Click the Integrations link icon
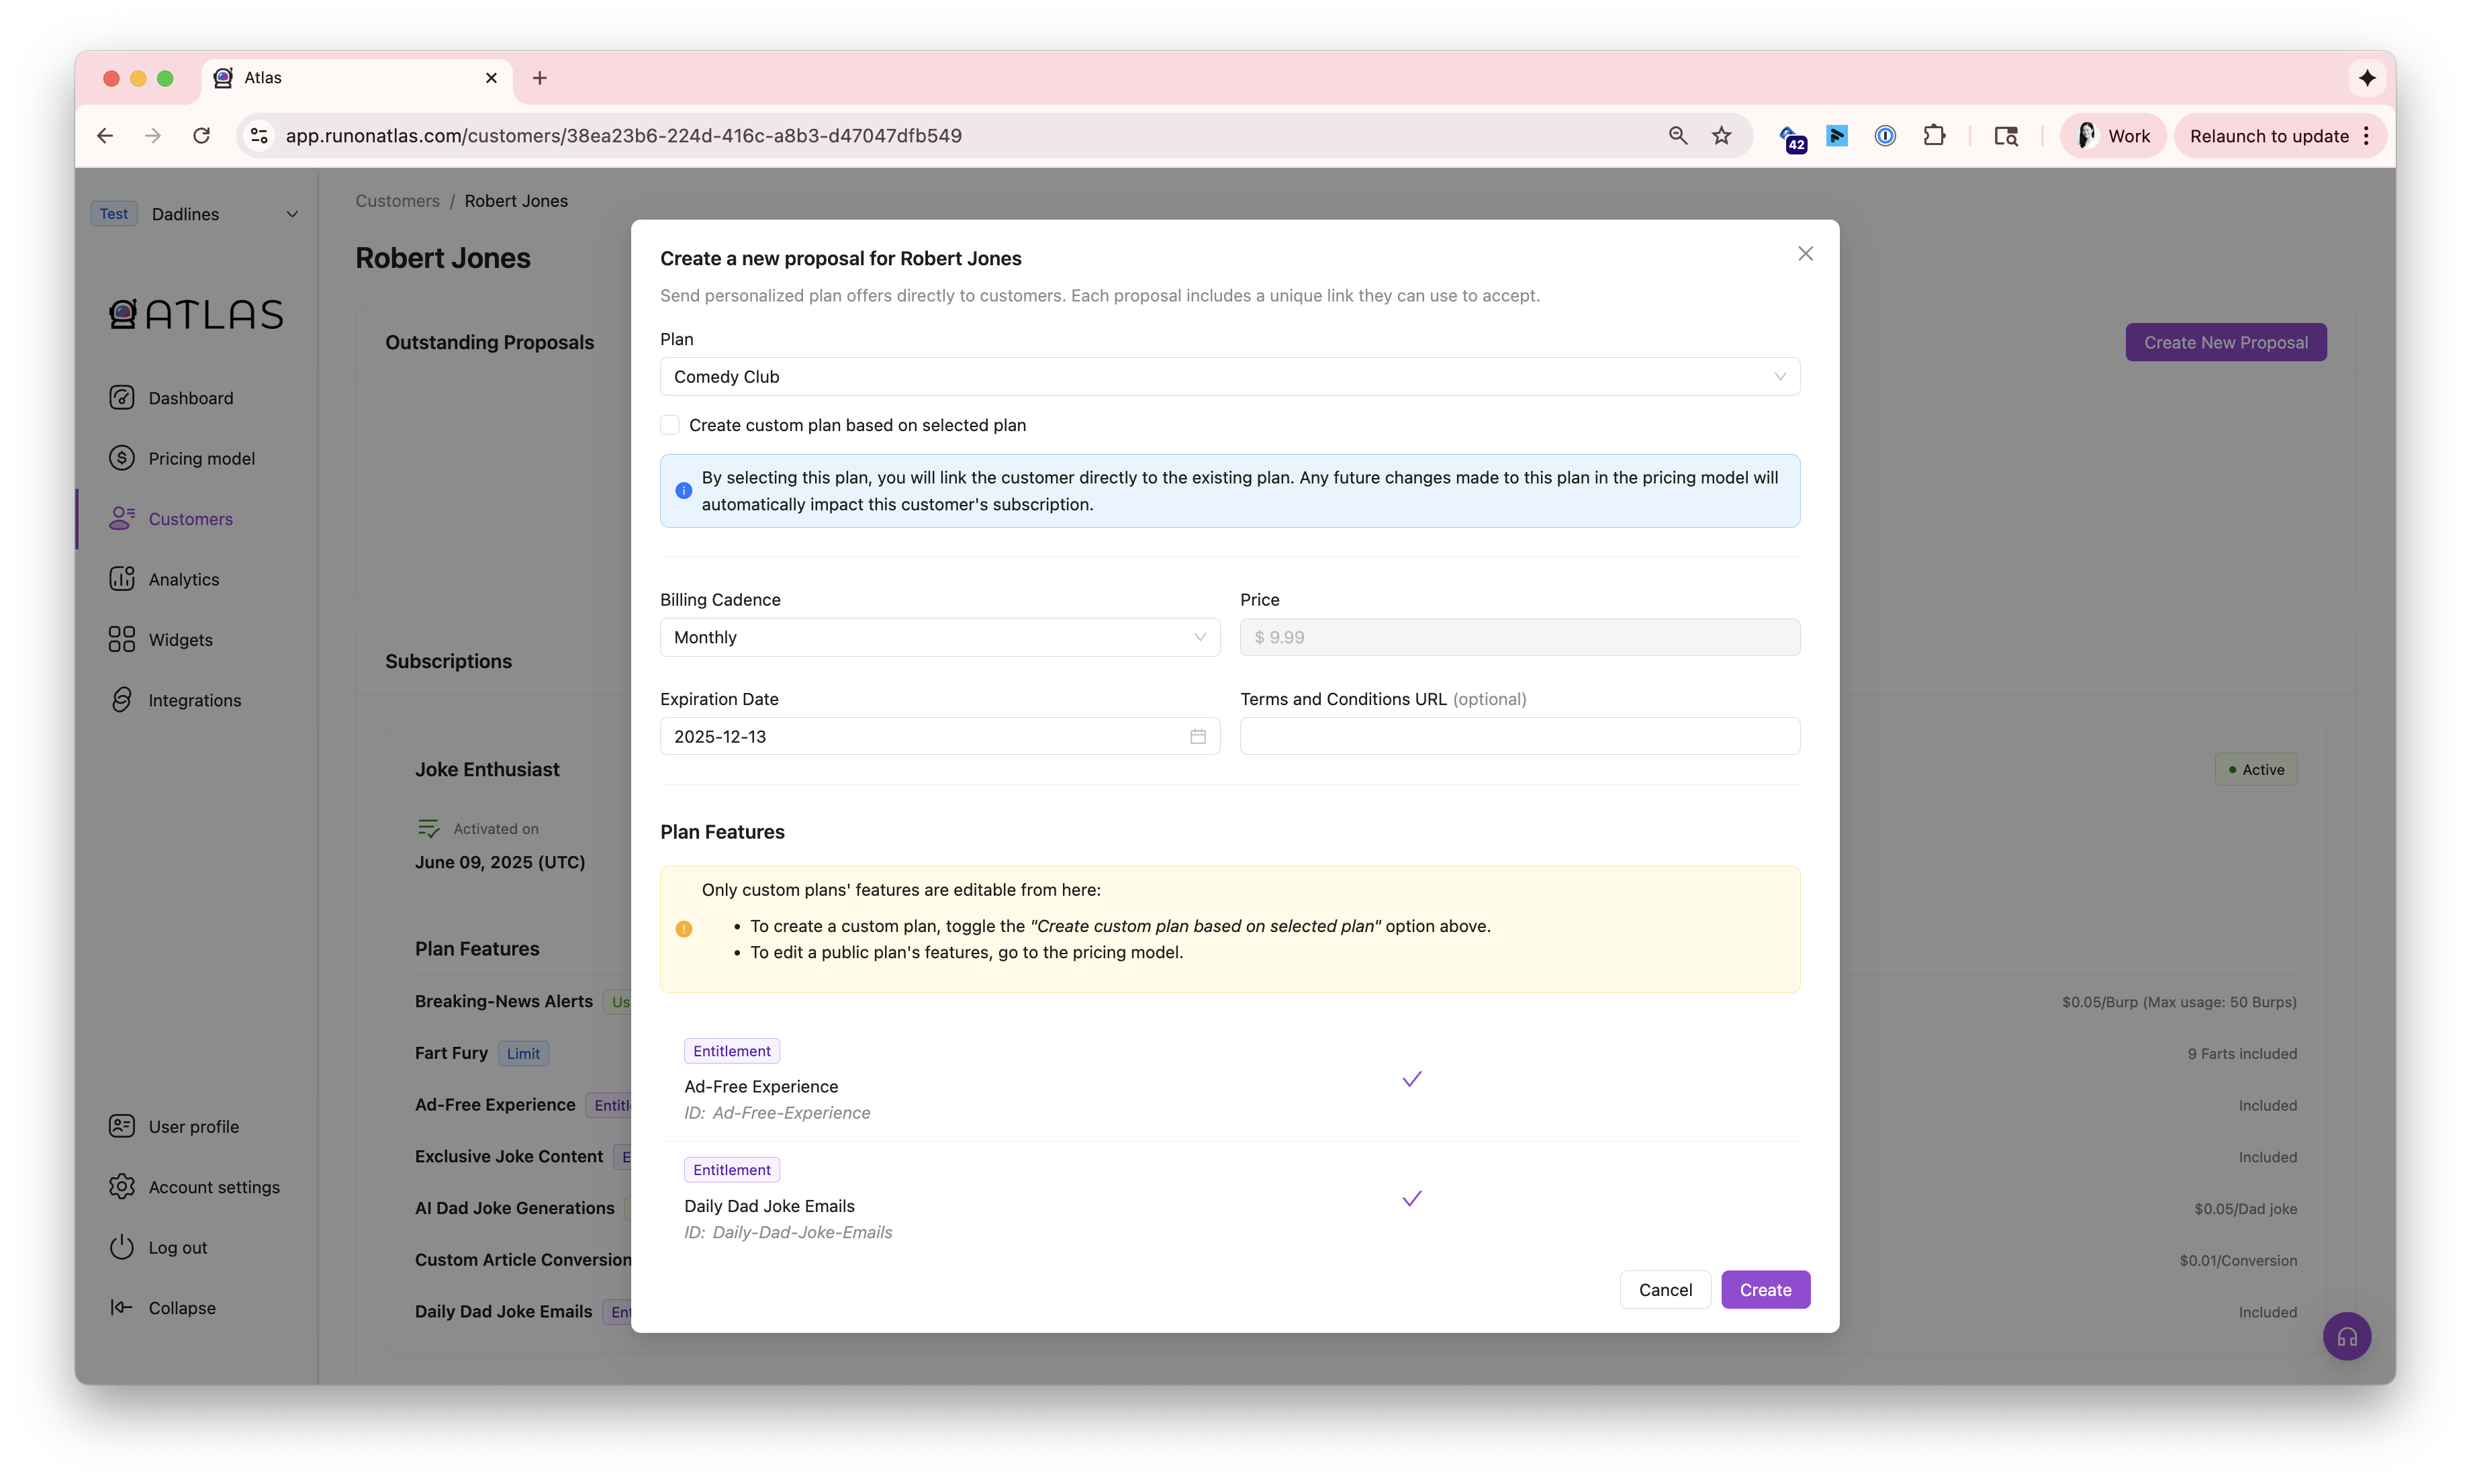 click(x=122, y=700)
